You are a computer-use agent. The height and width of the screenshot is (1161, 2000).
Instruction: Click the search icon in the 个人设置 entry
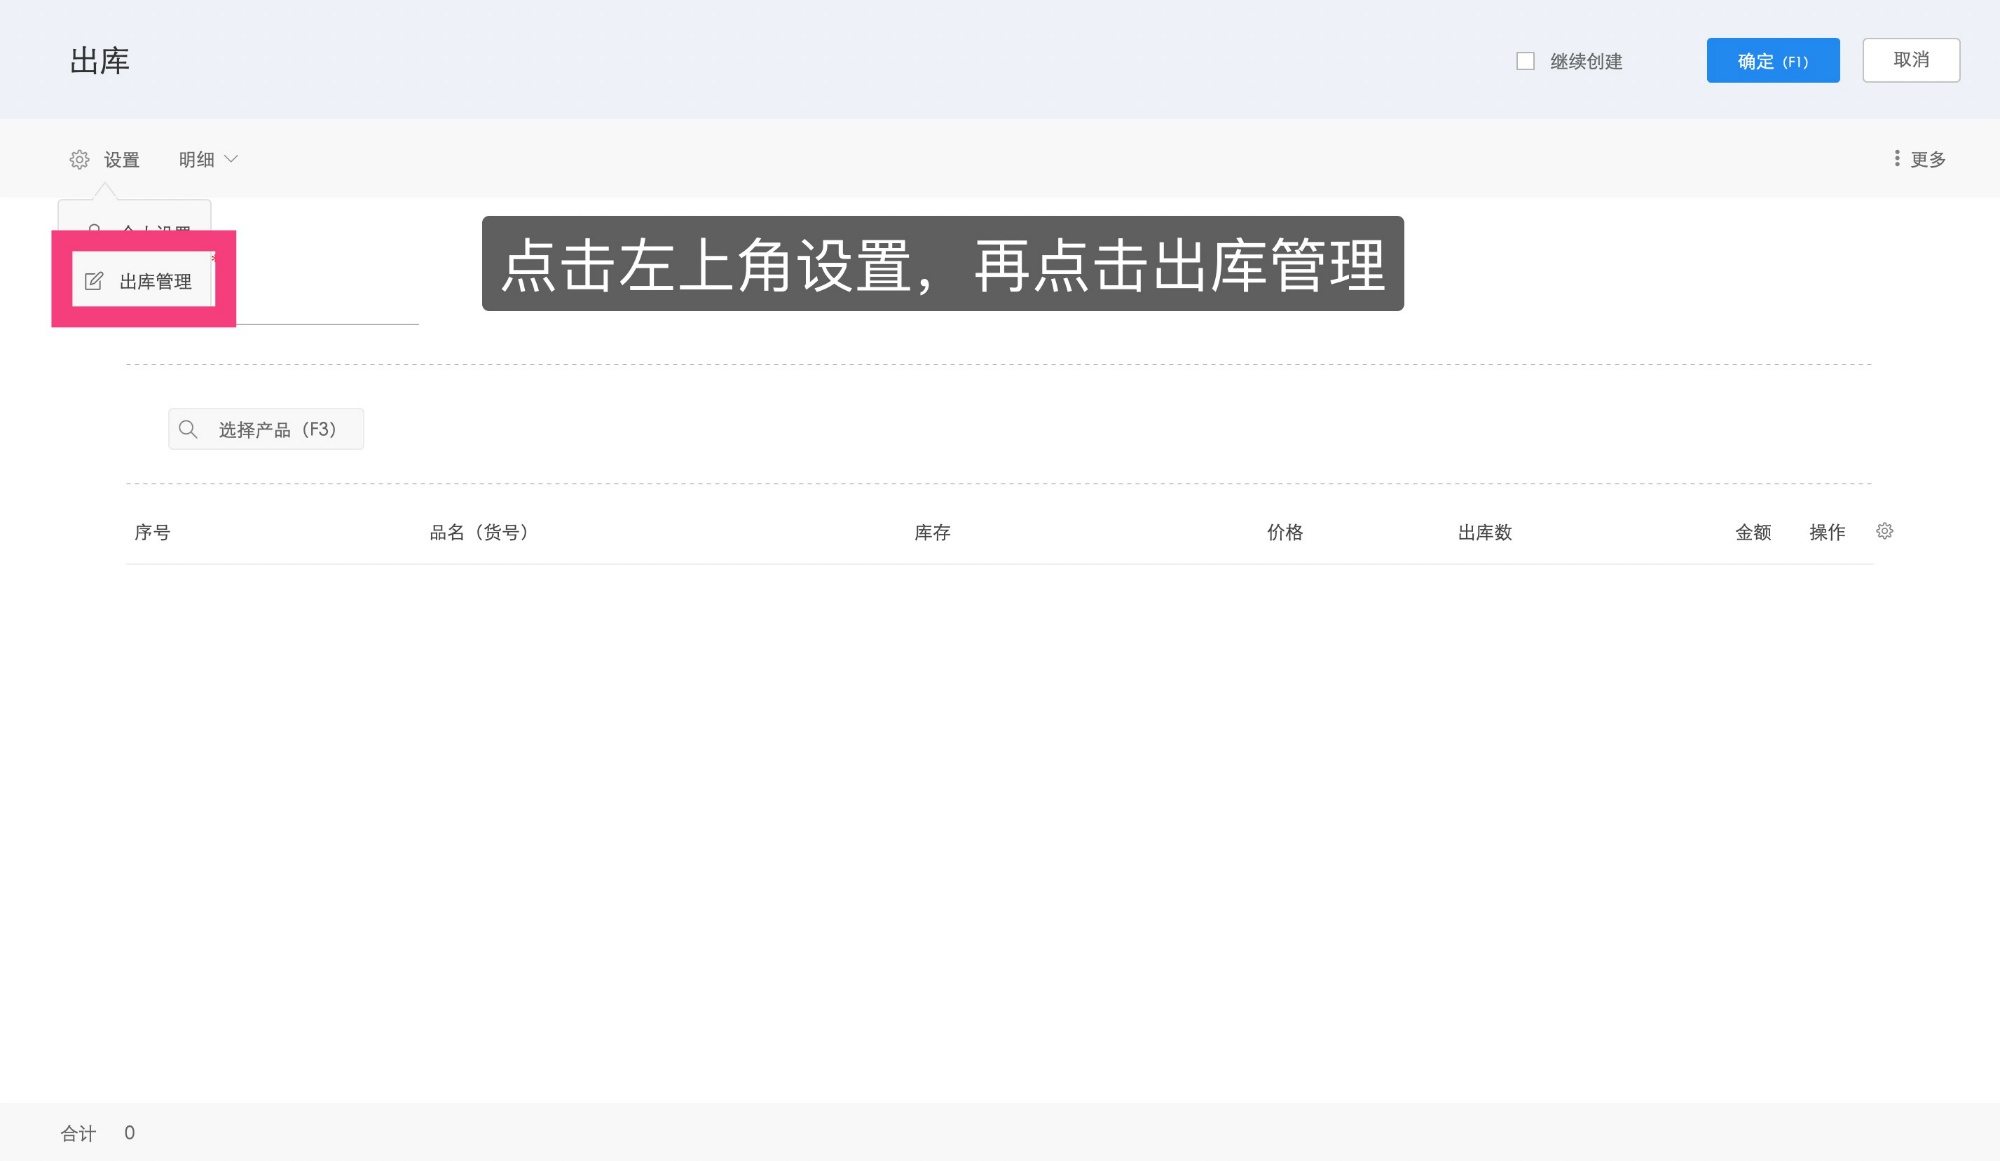[95, 228]
